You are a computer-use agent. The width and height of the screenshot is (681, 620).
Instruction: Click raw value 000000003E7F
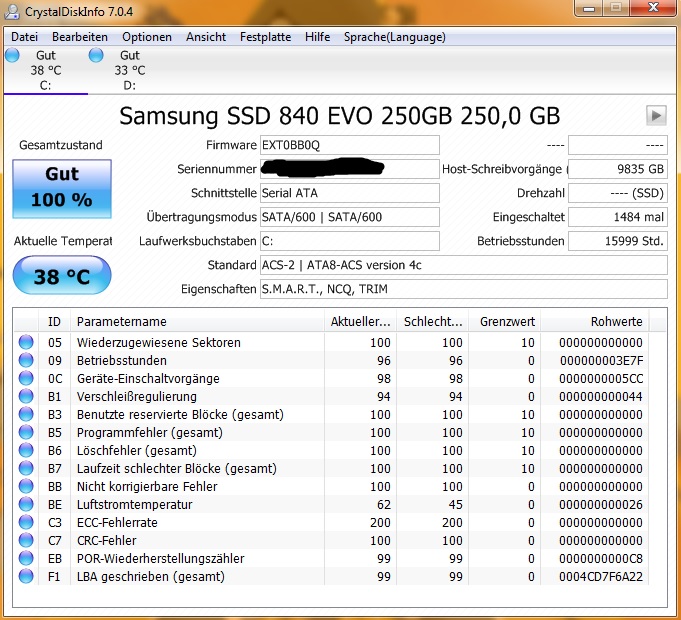[602, 360]
